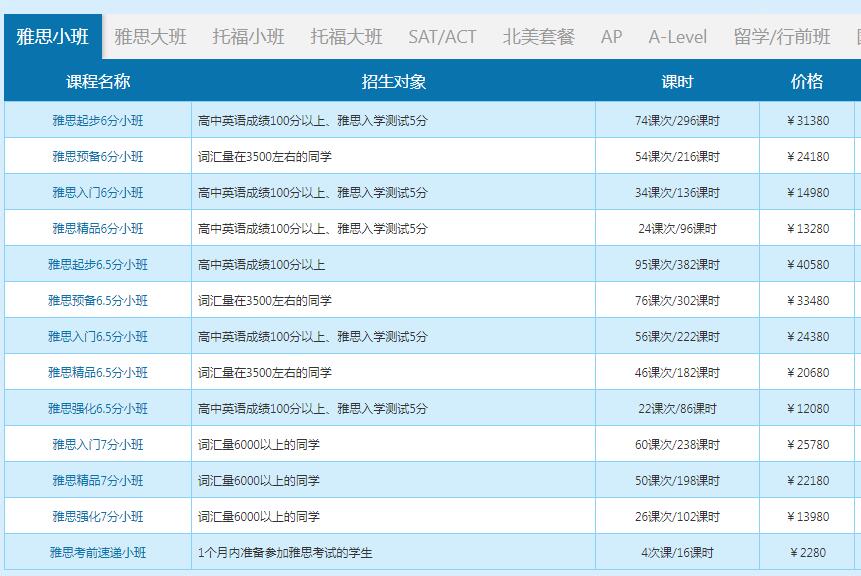This screenshot has width=861, height=576.
Task: Click the 招生对象 column header
Action: pyautogui.click(x=394, y=81)
